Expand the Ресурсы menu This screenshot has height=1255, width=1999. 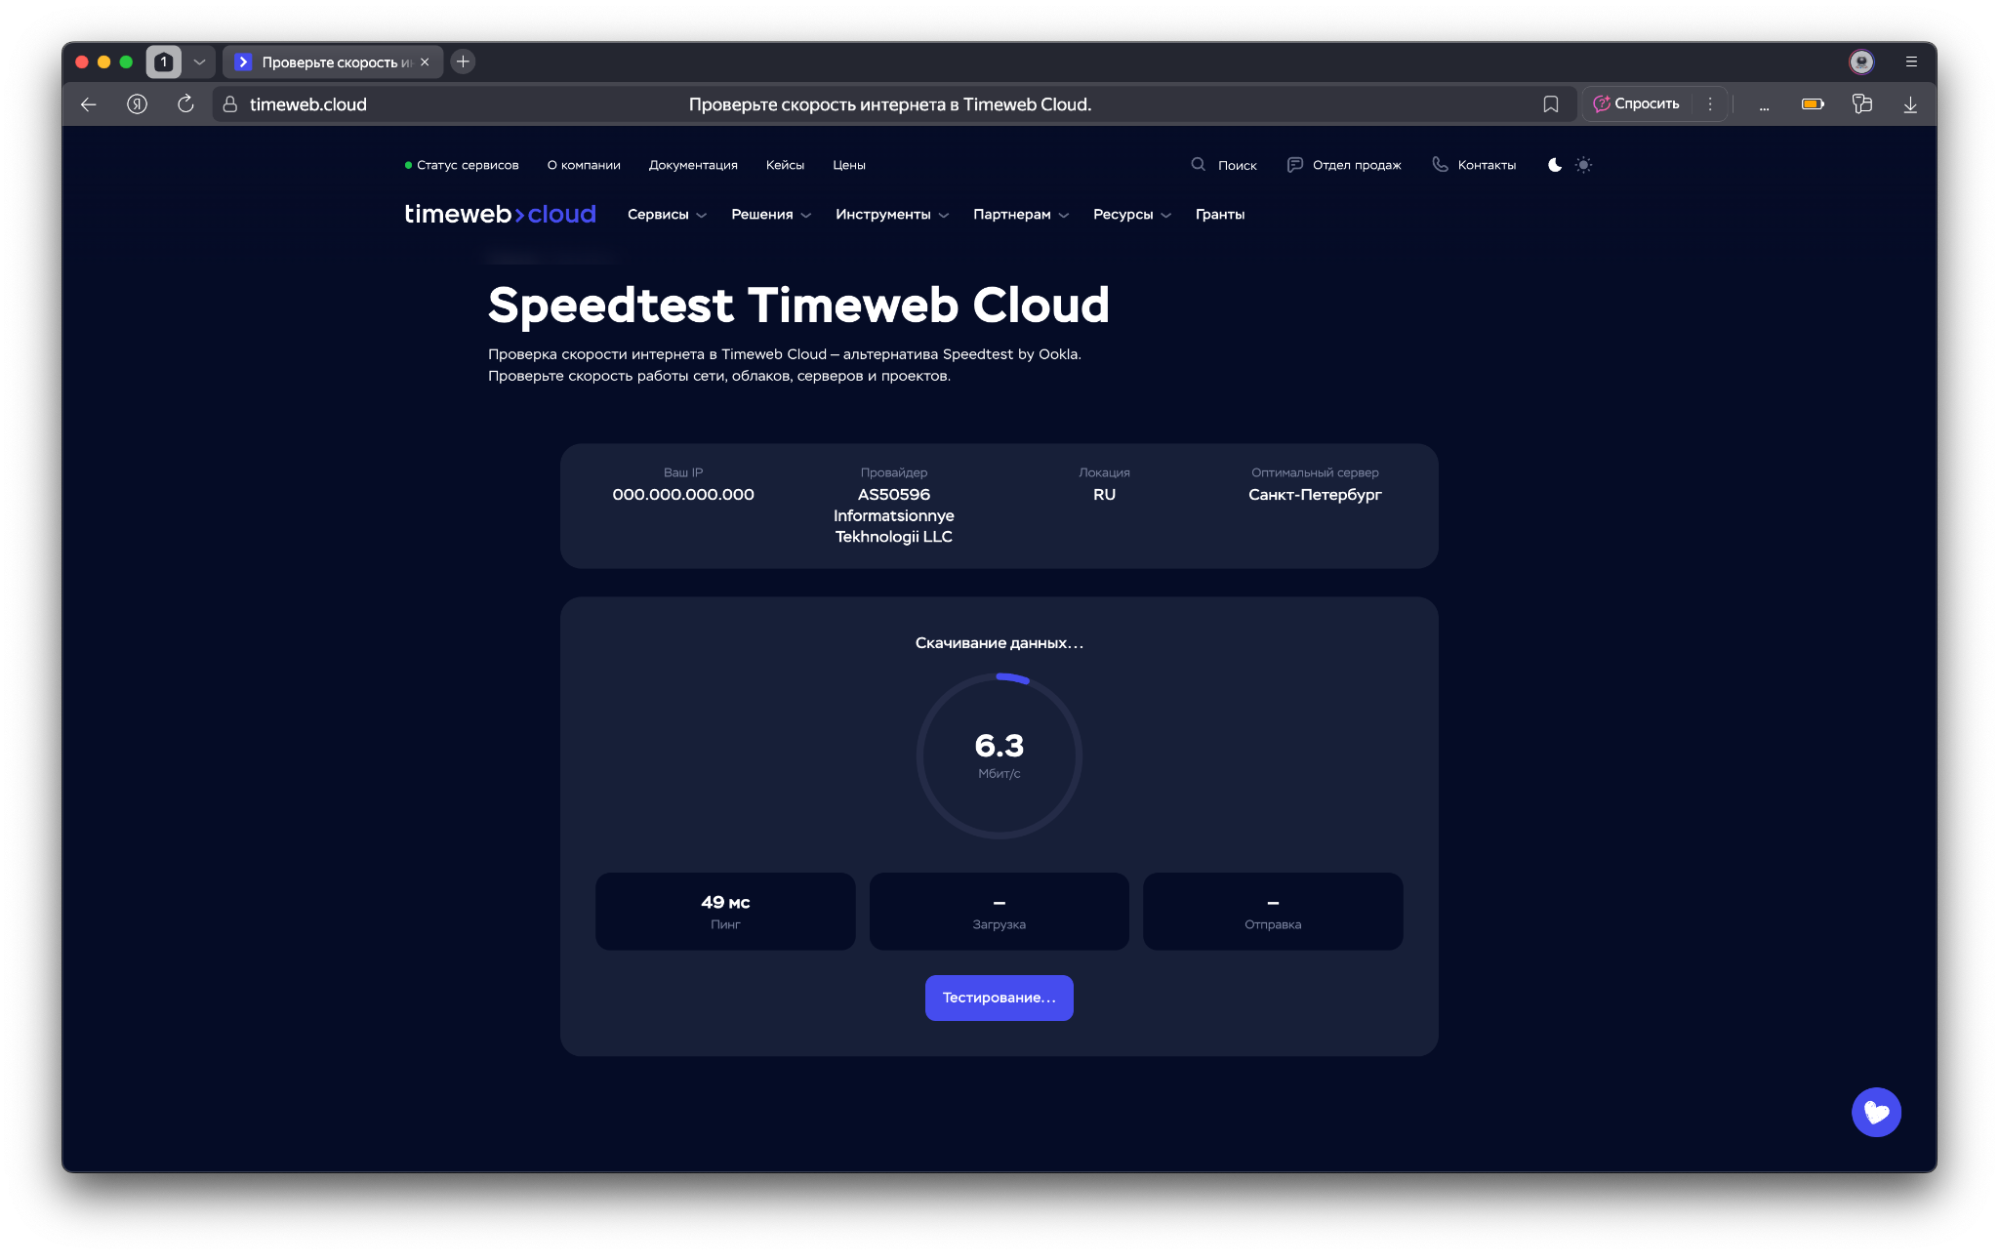[1132, 214]
